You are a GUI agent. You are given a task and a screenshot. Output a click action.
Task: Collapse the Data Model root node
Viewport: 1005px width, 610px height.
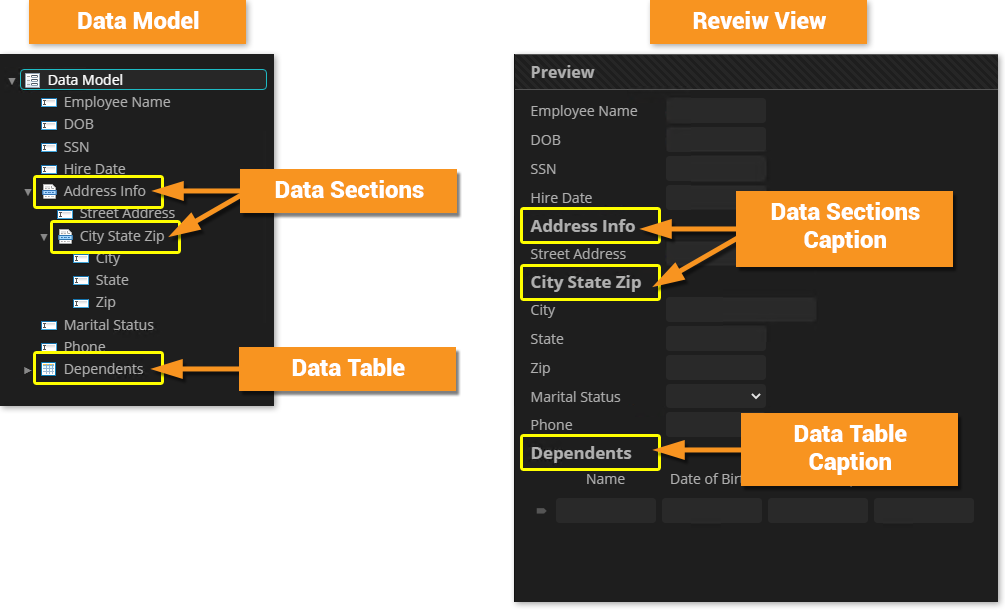(12, 80)
